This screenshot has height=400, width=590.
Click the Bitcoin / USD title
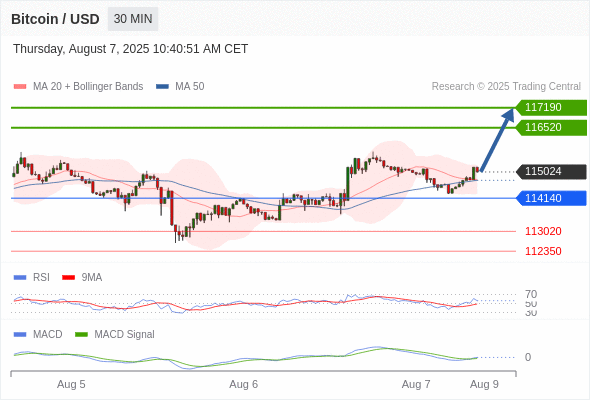[x=55, y=19]
